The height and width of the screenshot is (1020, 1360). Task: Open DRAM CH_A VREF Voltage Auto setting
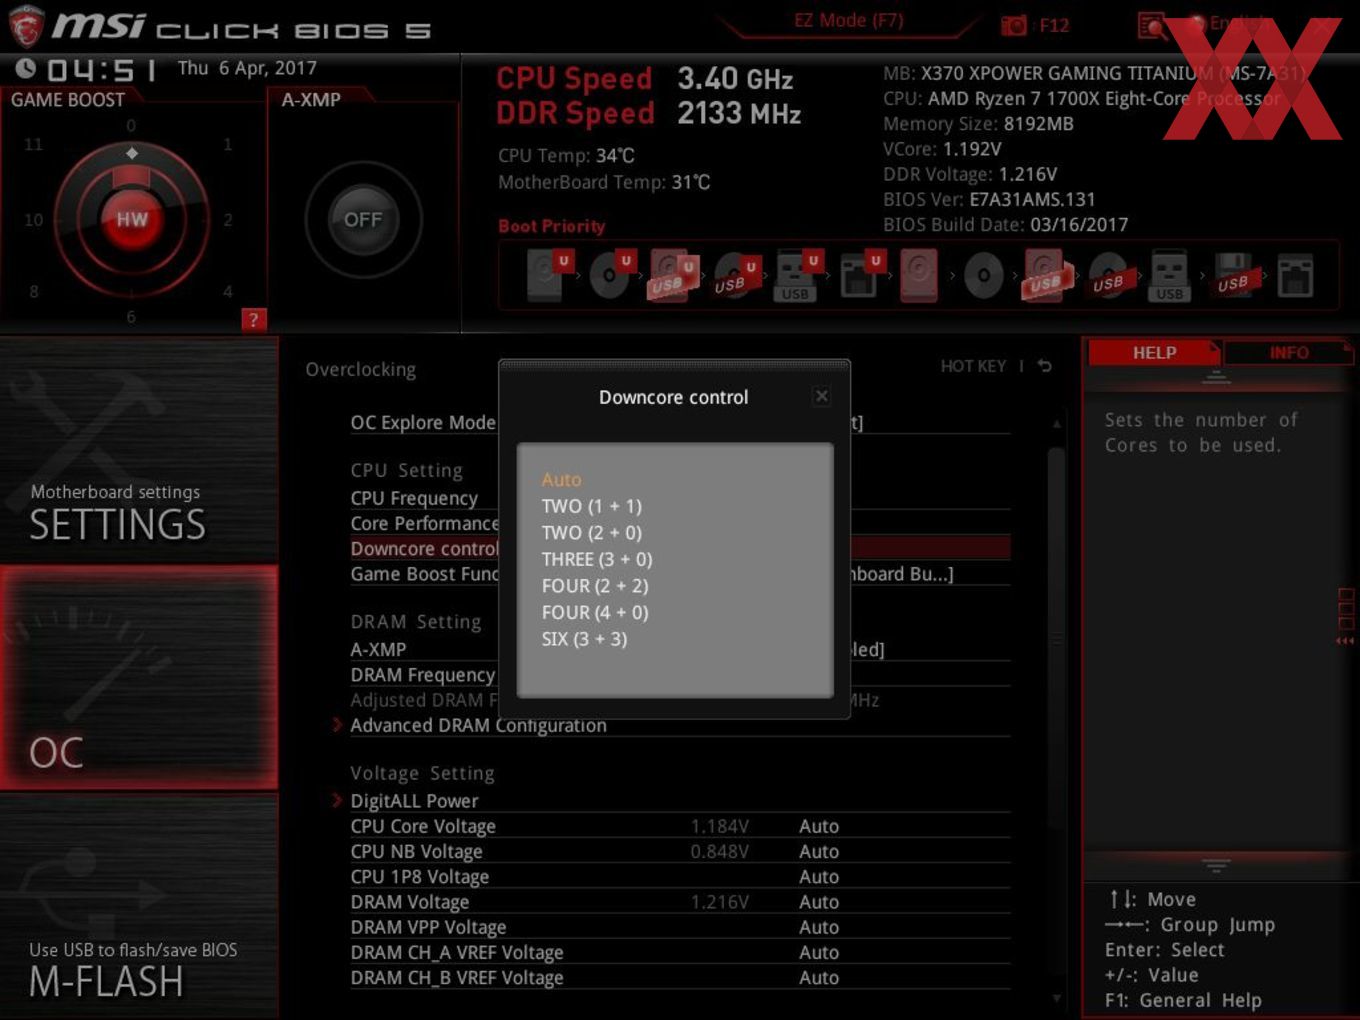[819, 952]
